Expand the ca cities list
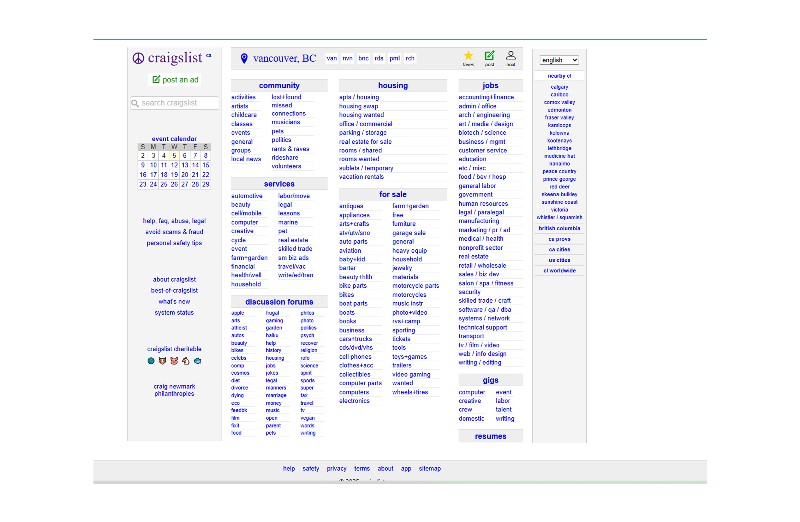The image size is (800, 522). click(559, 250)
